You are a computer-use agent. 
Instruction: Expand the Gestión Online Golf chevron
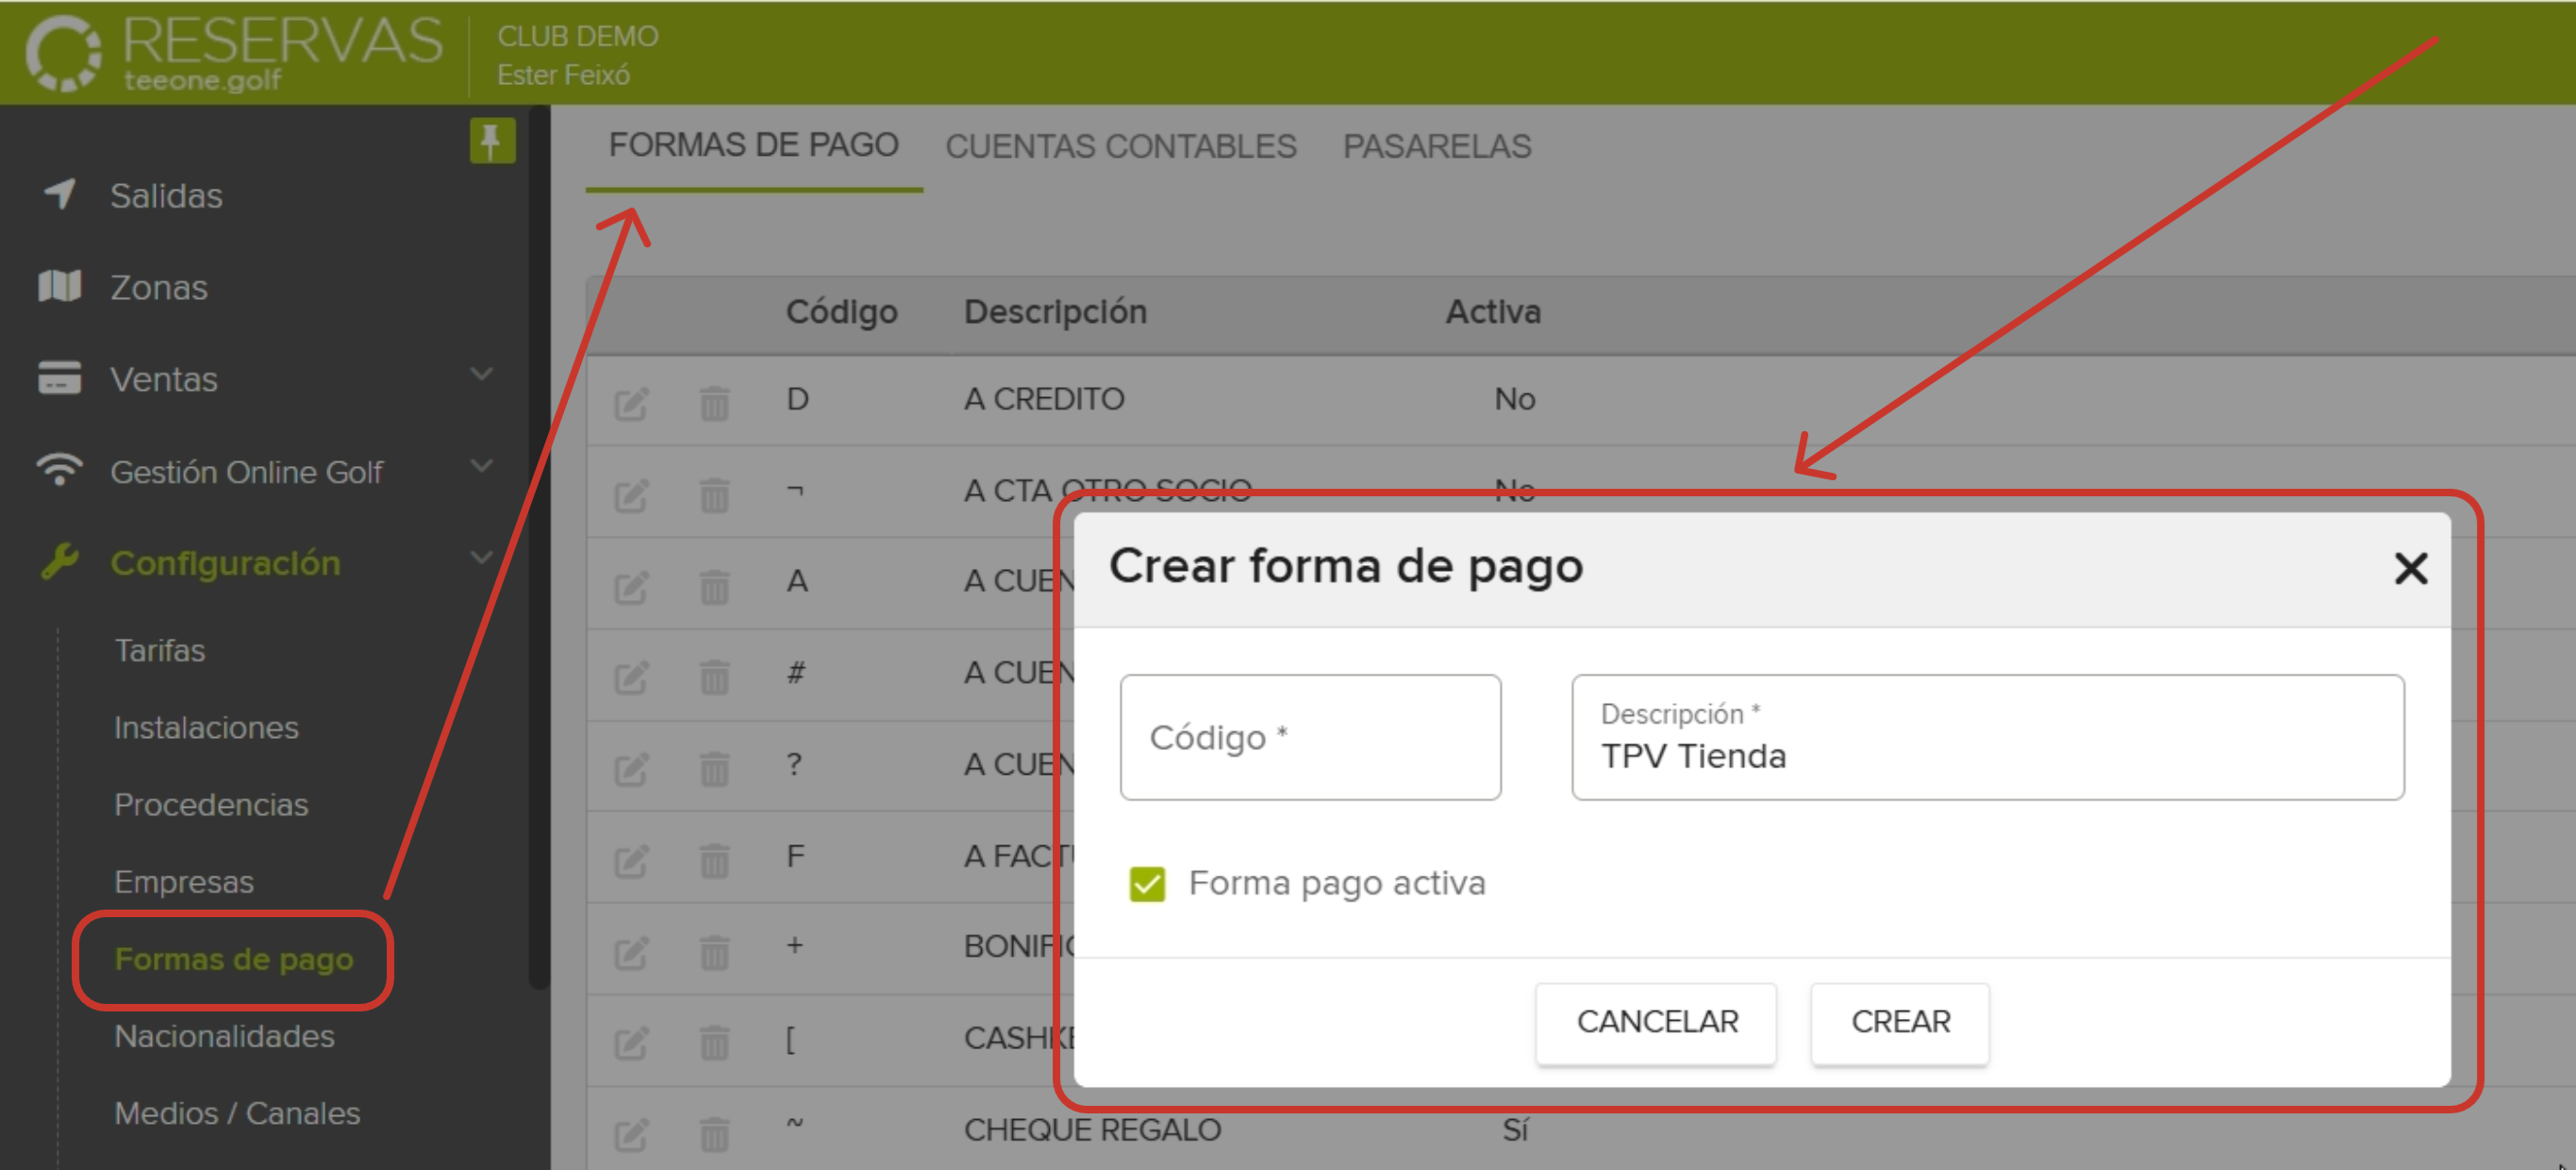pos(482,465)
